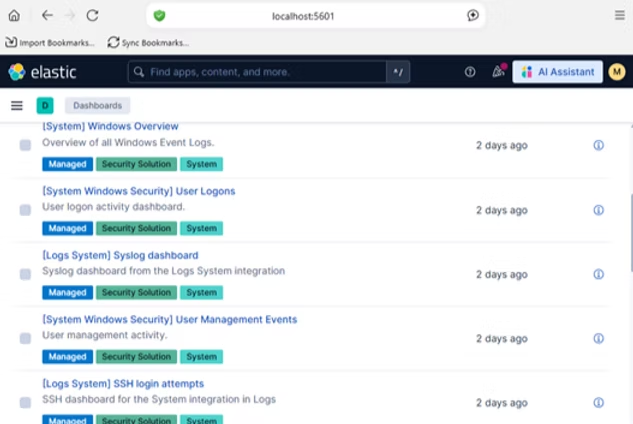
Task: Open the AI Assistant
Action: click(558, 72)
